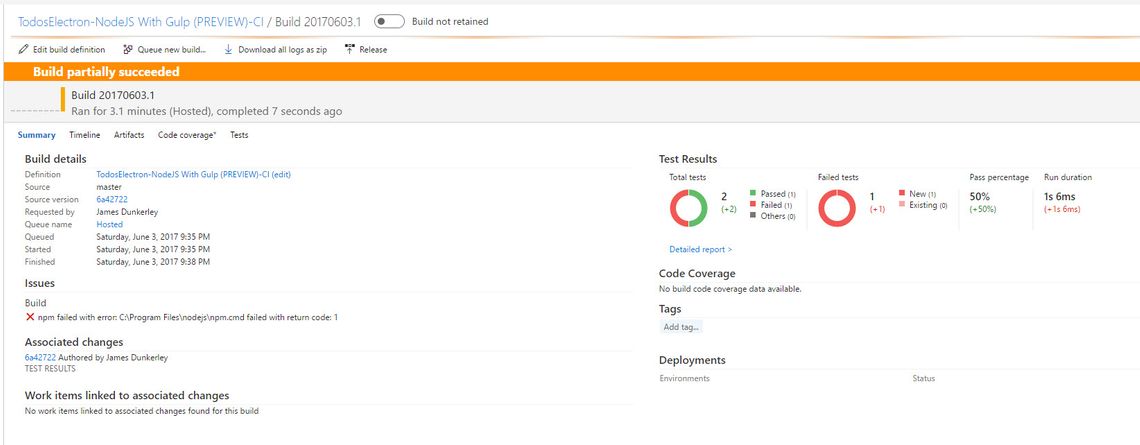Open the Summary tab
This screenshot has height=445, width=1140.
pyautogui.click(x=36, y=135)
